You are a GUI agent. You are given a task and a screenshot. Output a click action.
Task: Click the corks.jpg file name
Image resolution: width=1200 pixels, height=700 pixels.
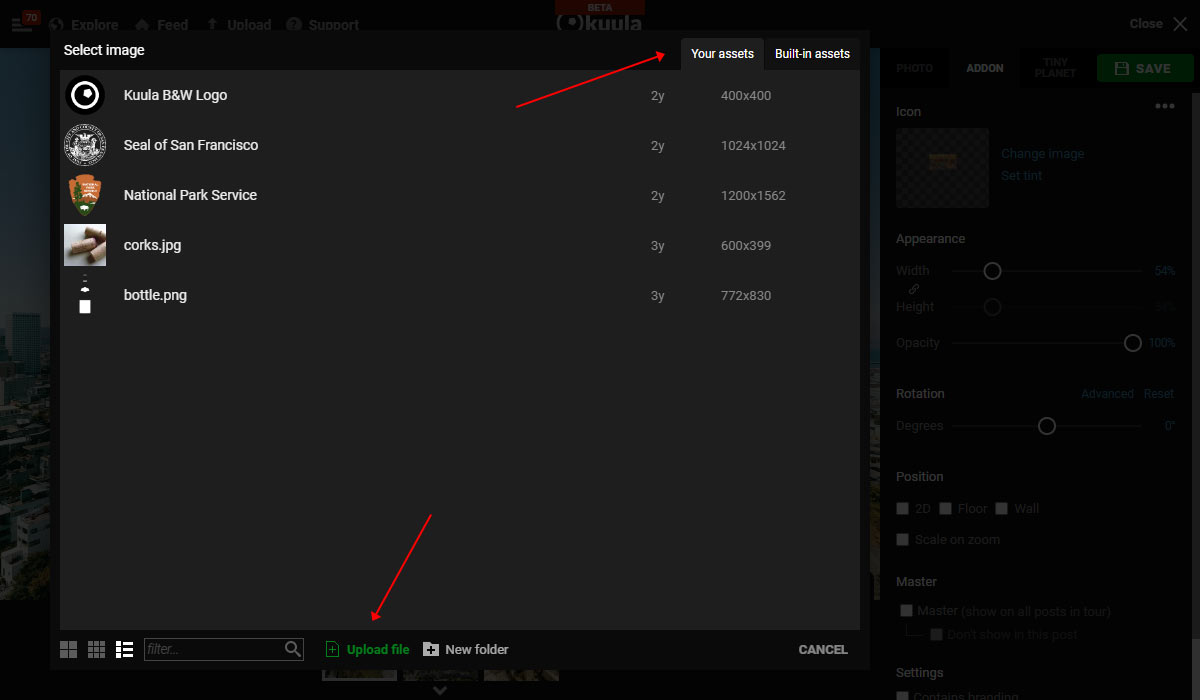point(152,245)
